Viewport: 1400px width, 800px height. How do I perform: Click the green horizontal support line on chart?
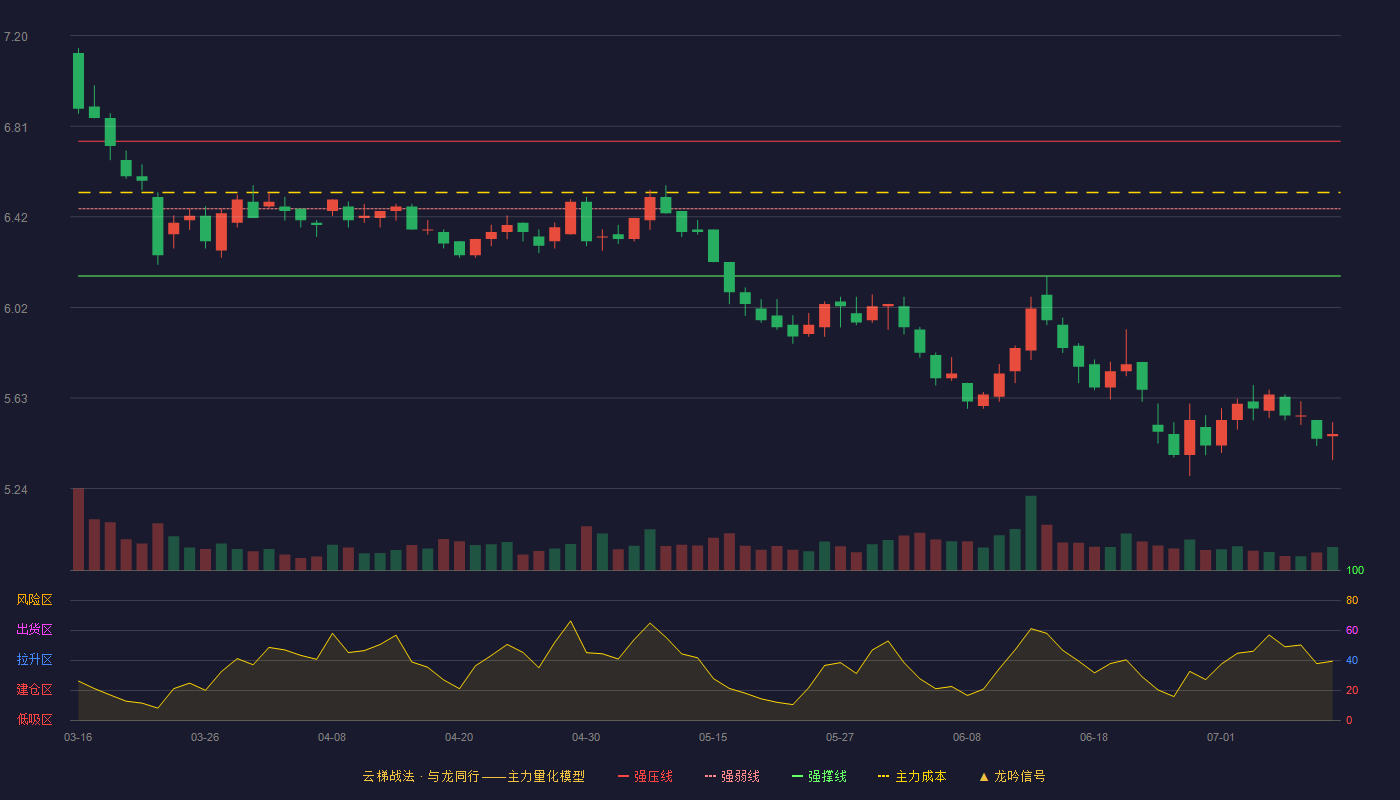(709, 276)
